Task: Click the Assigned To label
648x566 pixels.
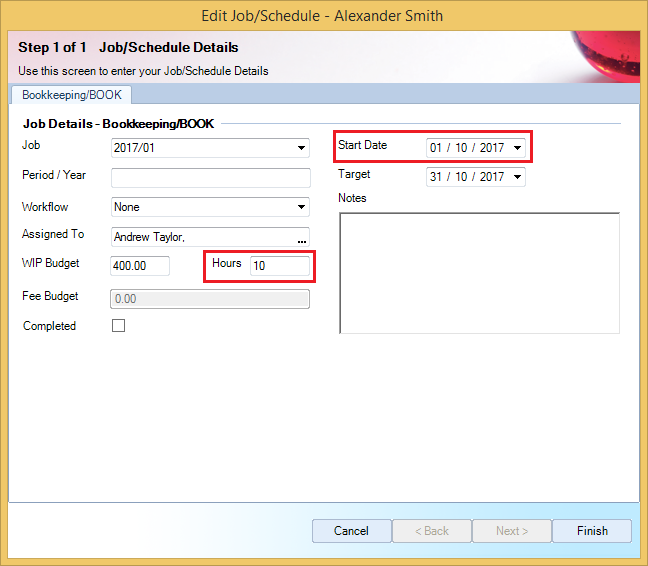Action: click(53, 234)
